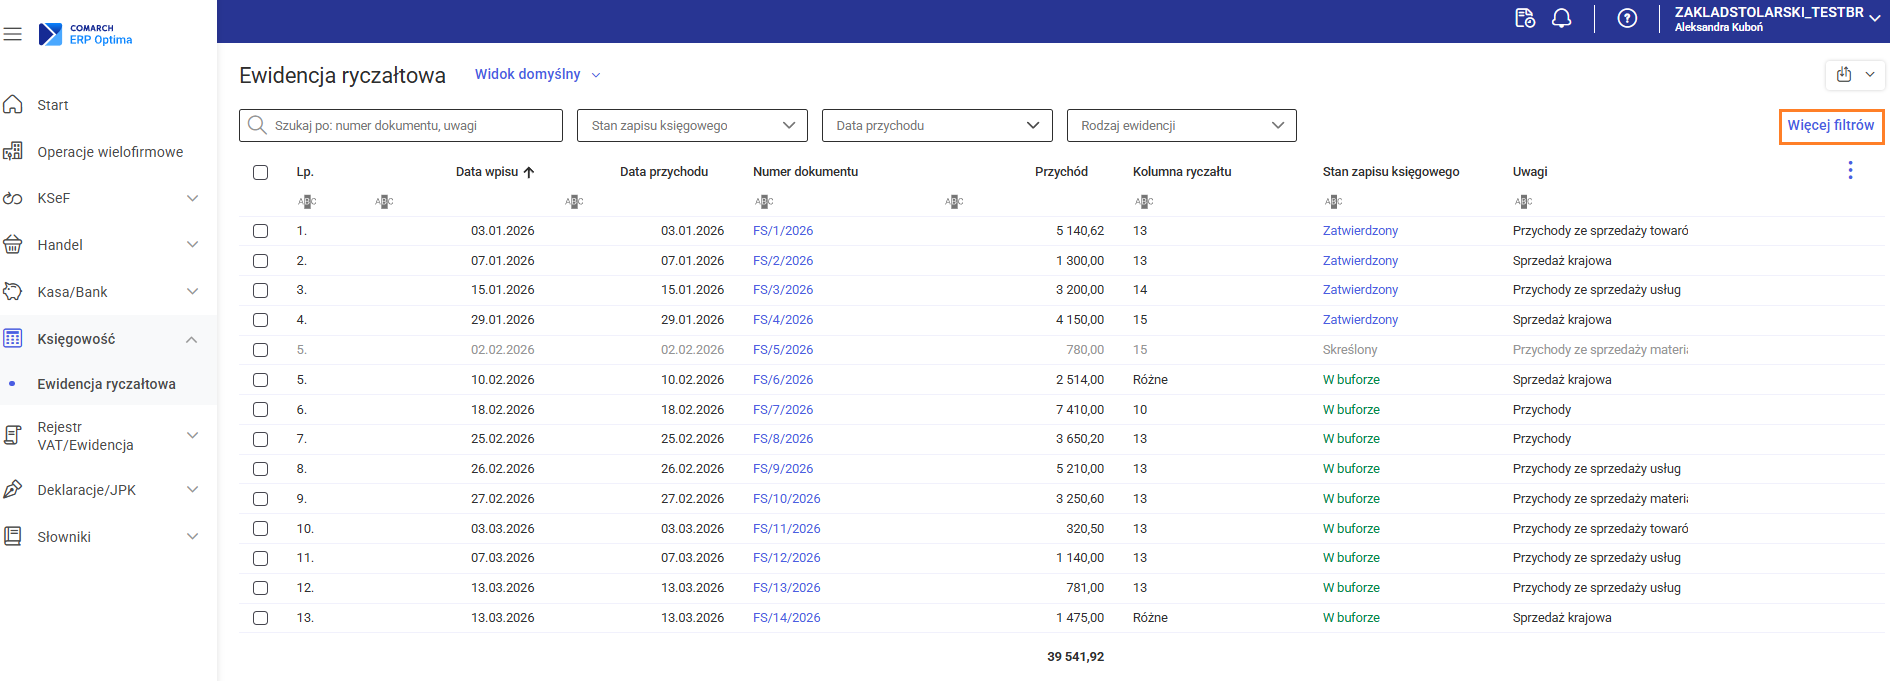Click the document number search field
The height and width of the screenshot is (681, 1890).
[x=410, y=126]
